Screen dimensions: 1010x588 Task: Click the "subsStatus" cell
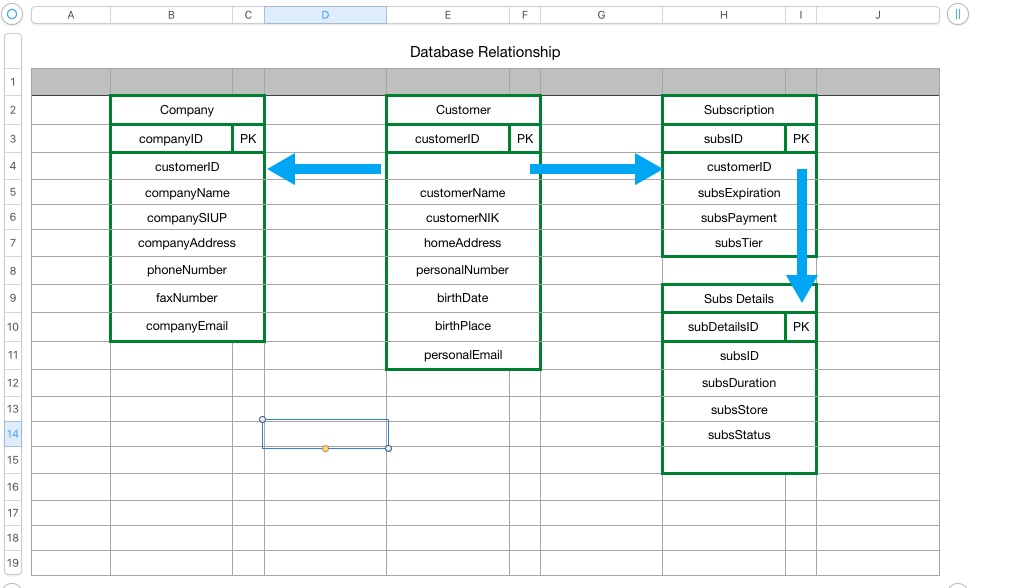[x=739, y=434]
